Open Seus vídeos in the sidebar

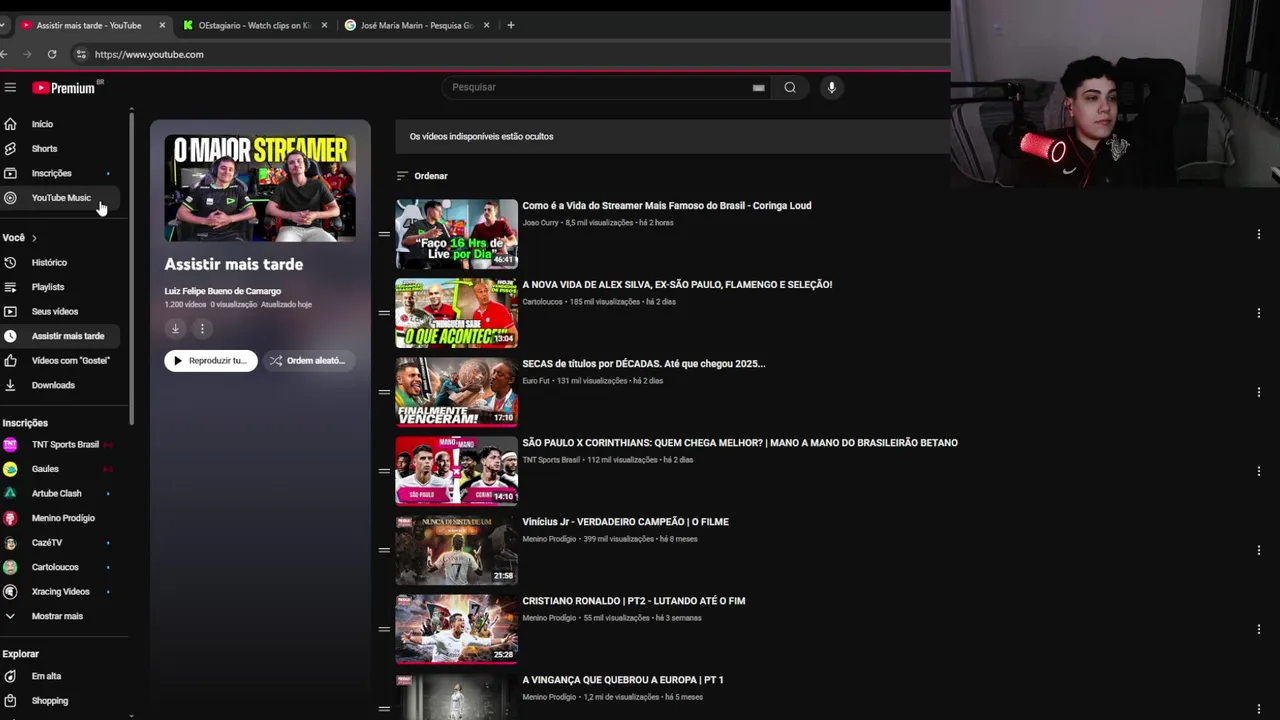coord(54,311)
